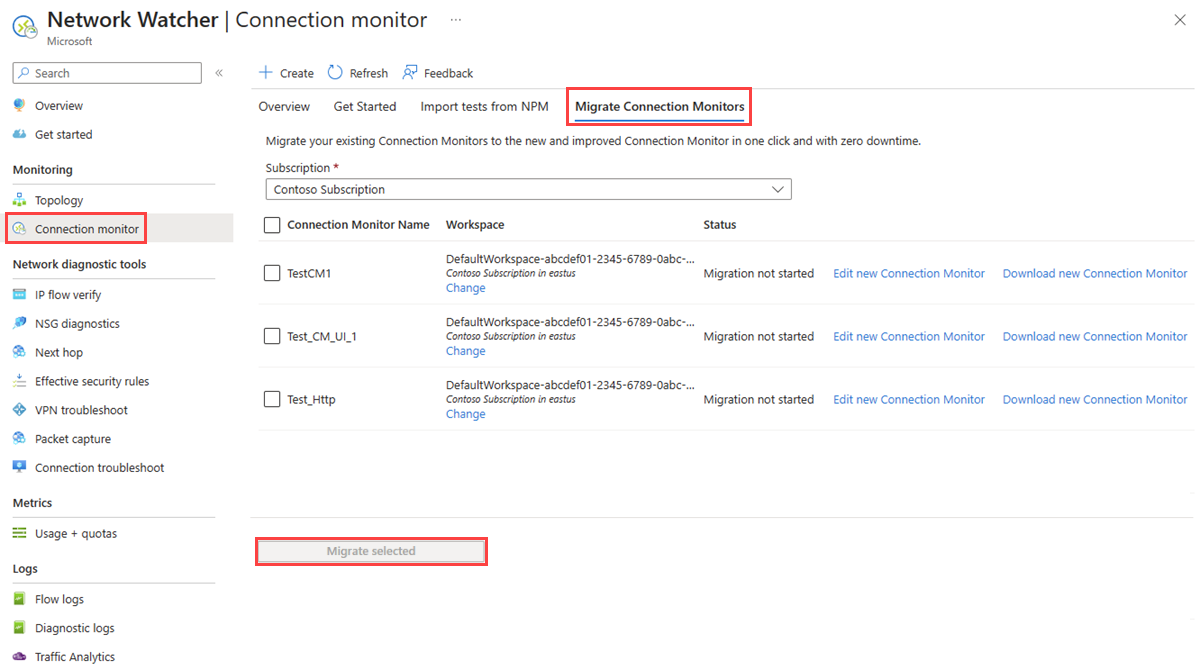Open IP flow verify tool icon
This screenshot has width=1200, height=670.
click(x=19, y=295)
